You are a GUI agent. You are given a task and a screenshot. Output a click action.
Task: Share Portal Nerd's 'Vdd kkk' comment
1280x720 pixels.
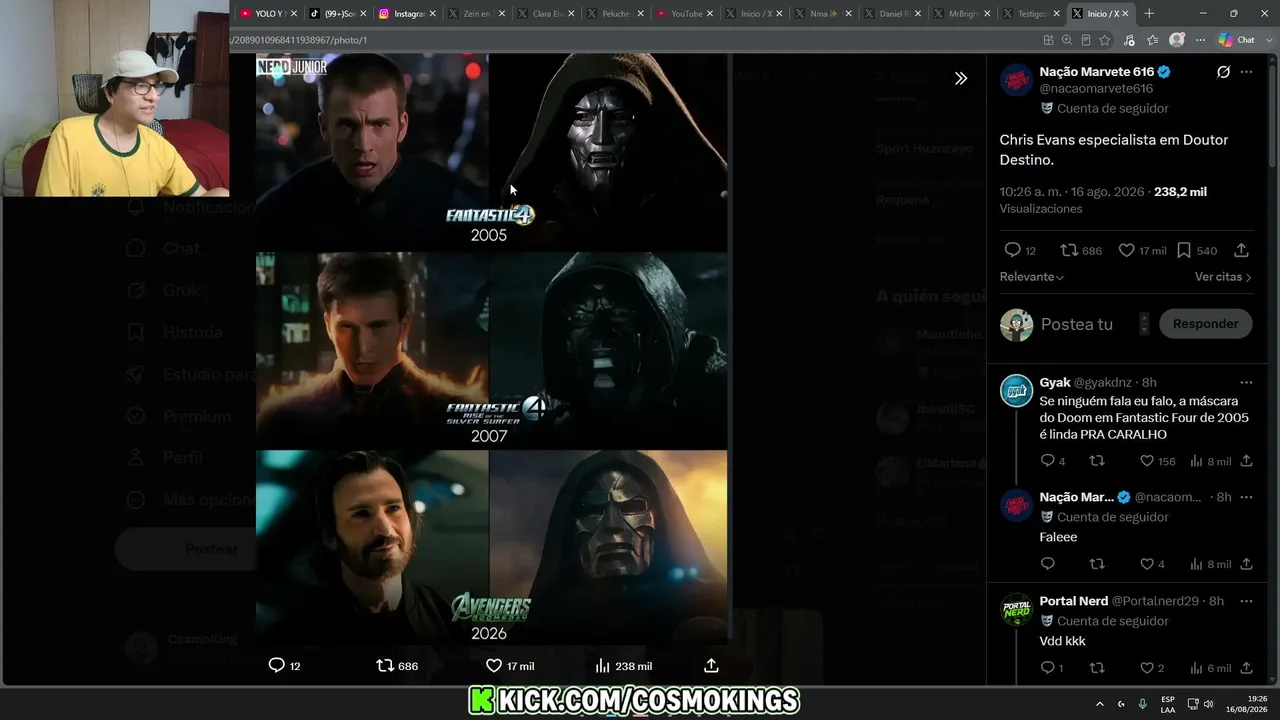[1246, 668]
